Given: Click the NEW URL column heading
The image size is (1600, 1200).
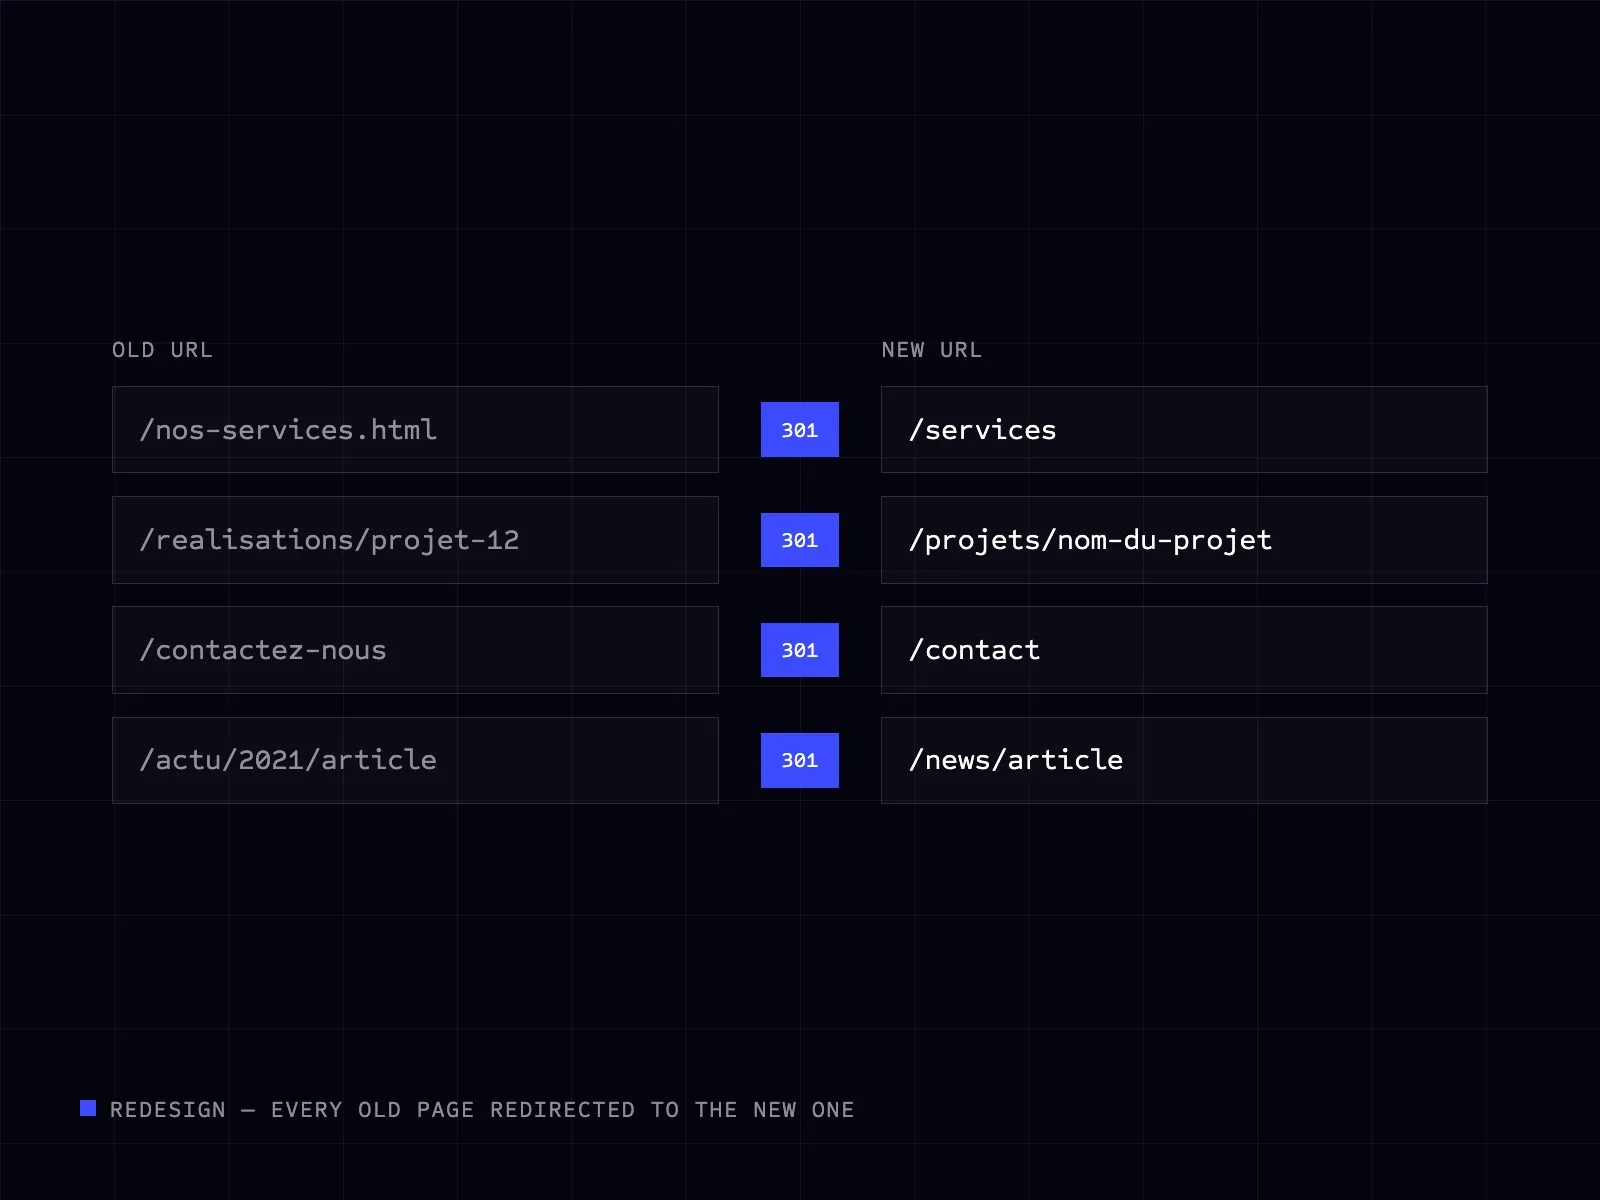Looking at the screenshot, I should click(x=932, y=350).
